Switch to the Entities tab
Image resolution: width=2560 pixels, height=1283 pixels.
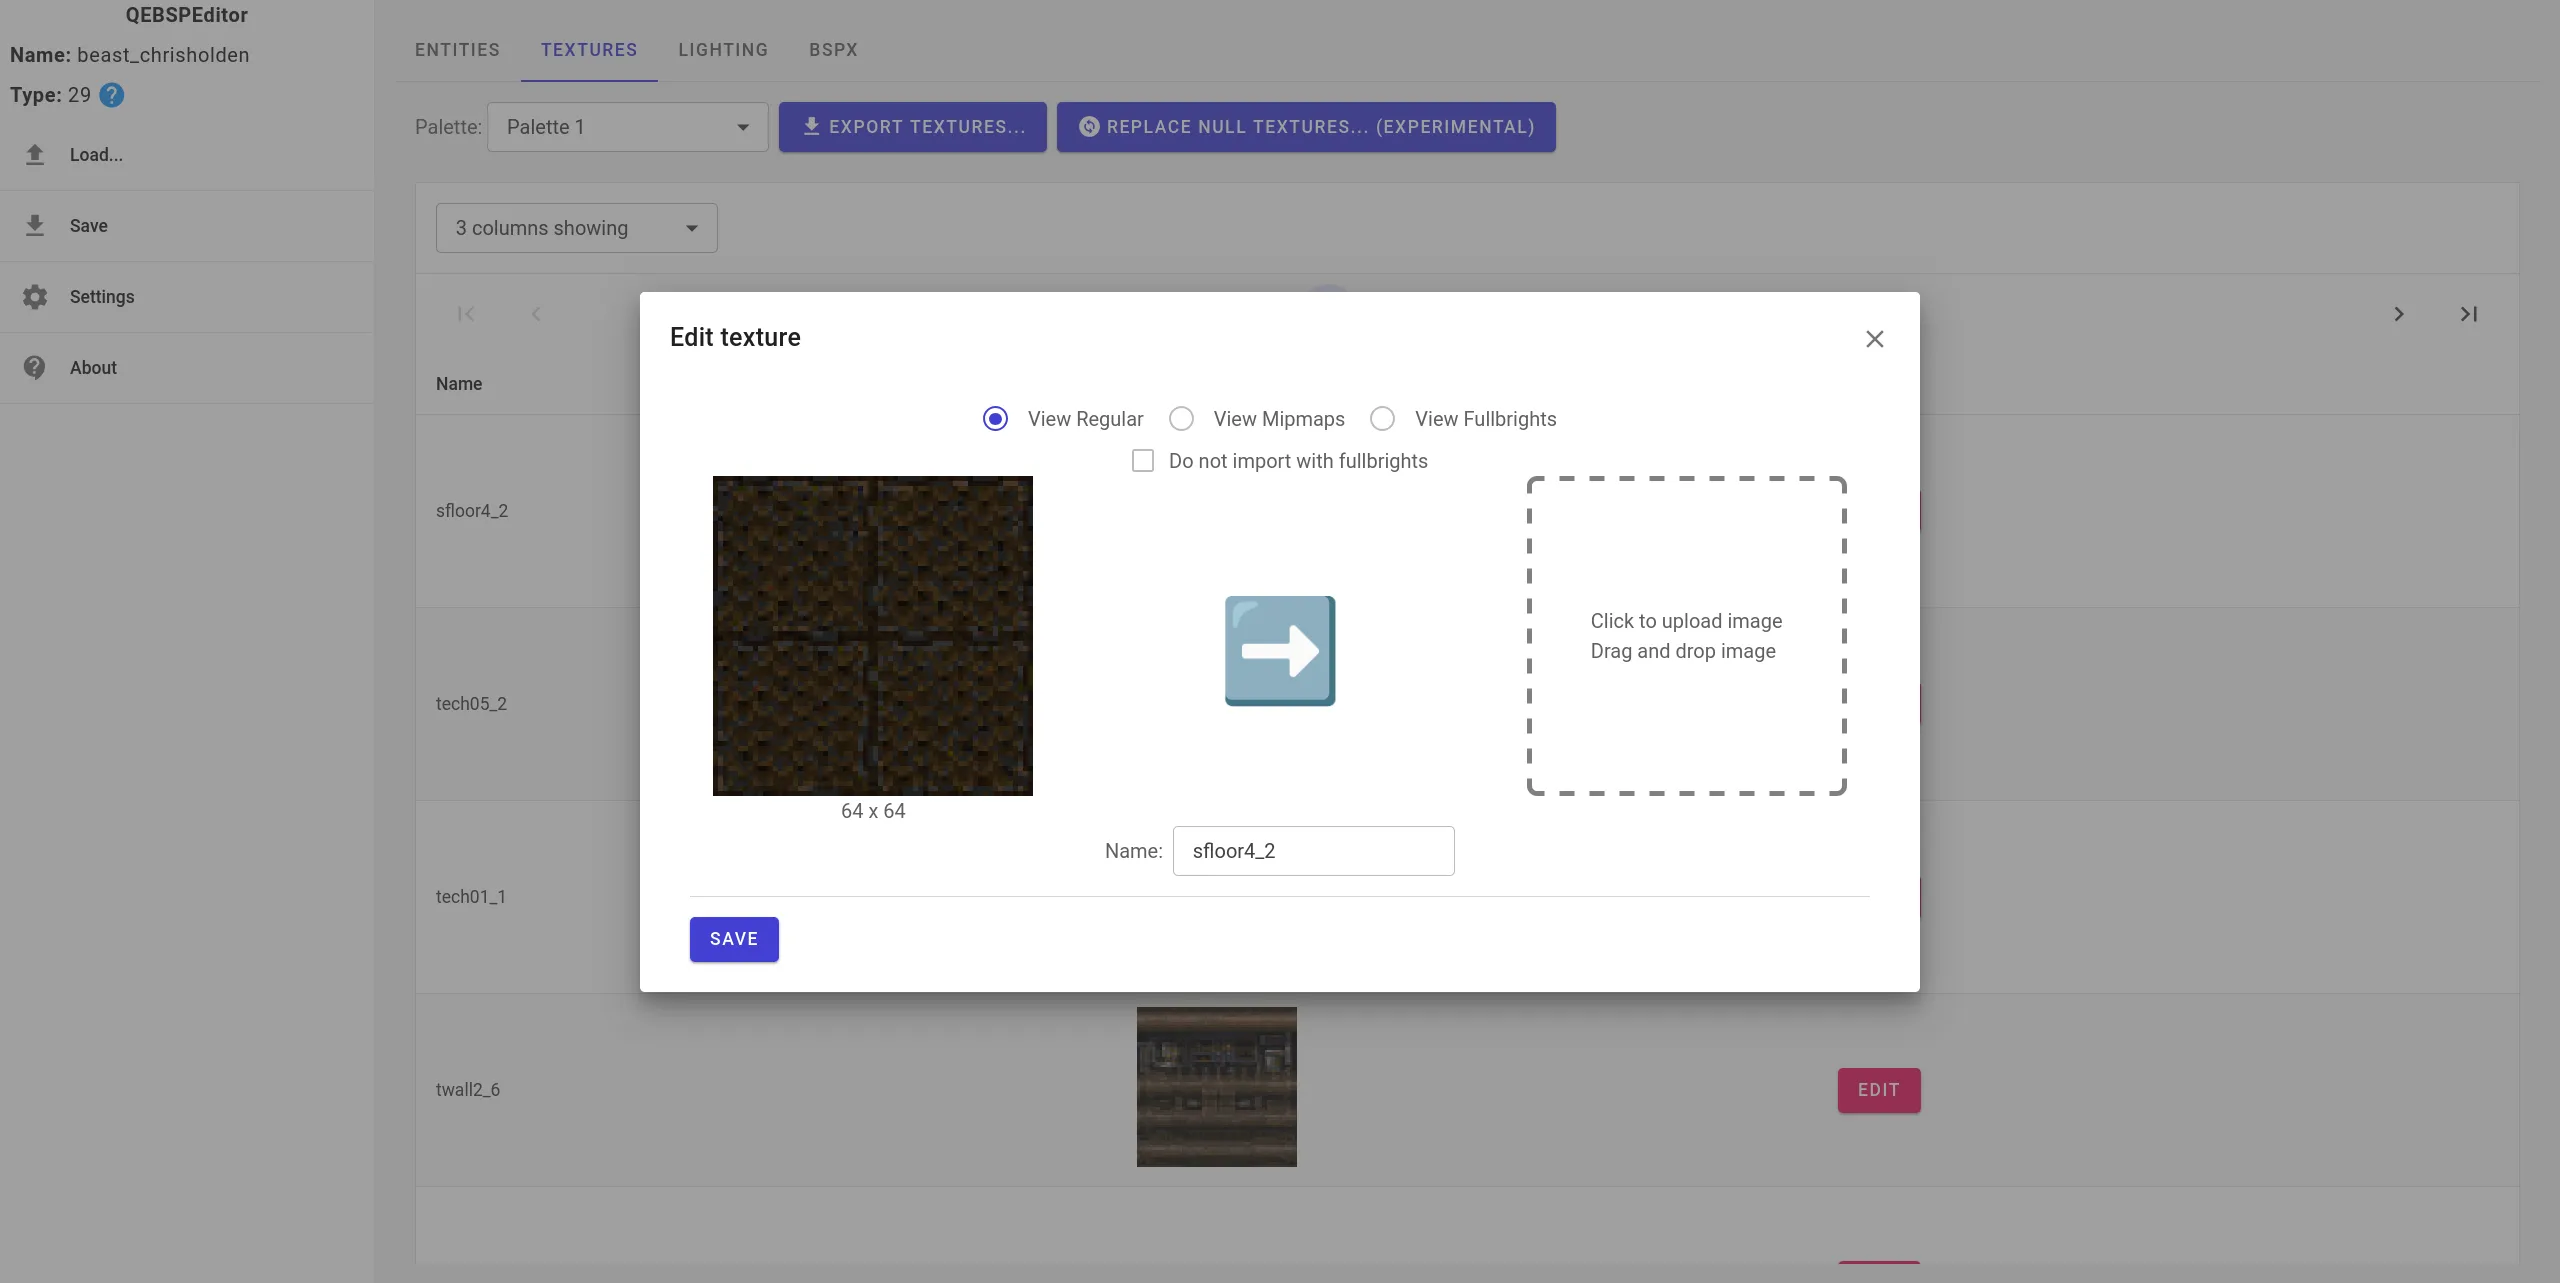pos(457,50)
